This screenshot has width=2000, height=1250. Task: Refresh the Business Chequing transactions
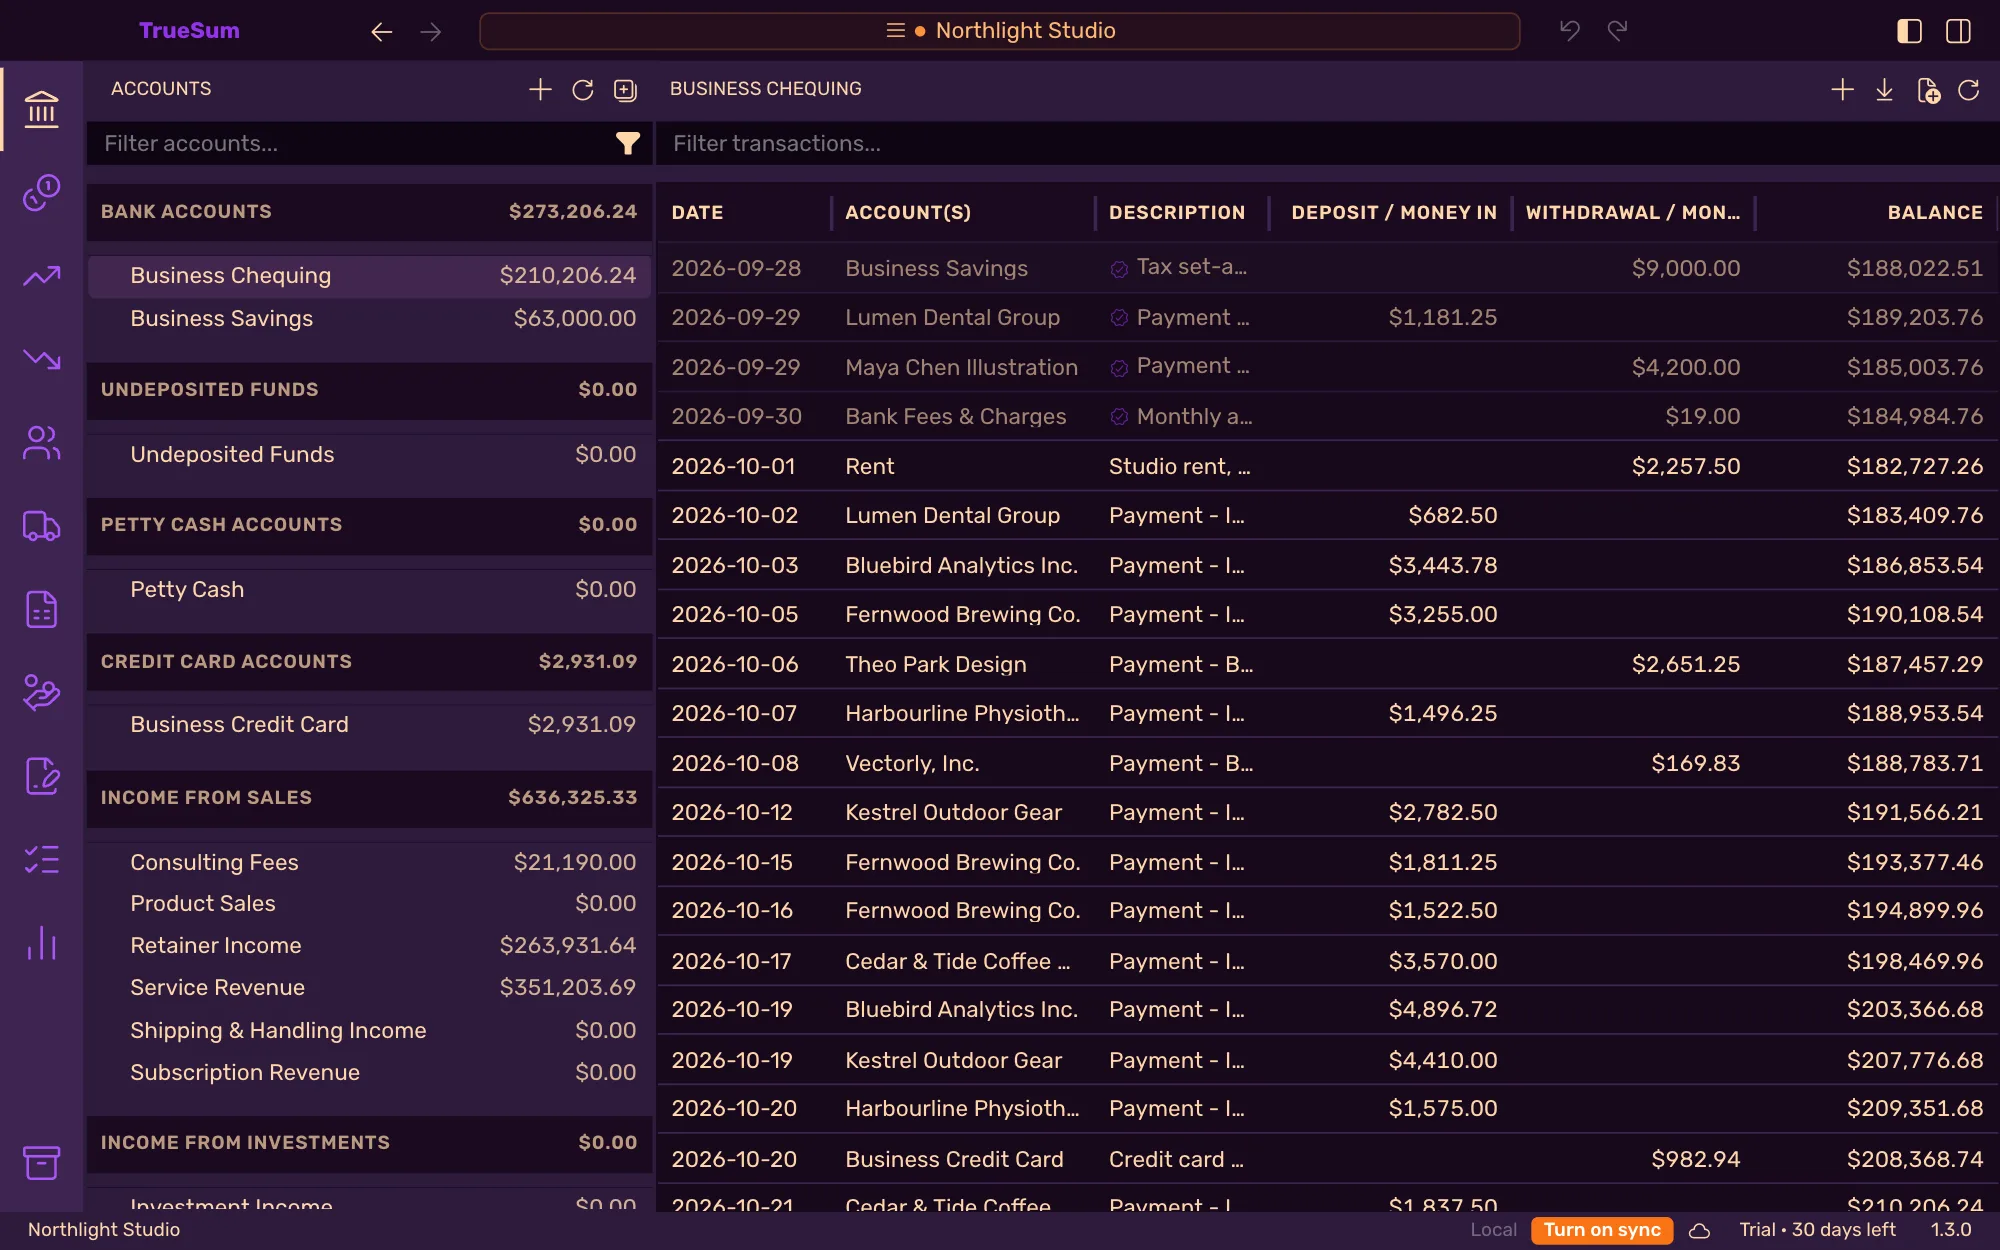(1969, 90)
